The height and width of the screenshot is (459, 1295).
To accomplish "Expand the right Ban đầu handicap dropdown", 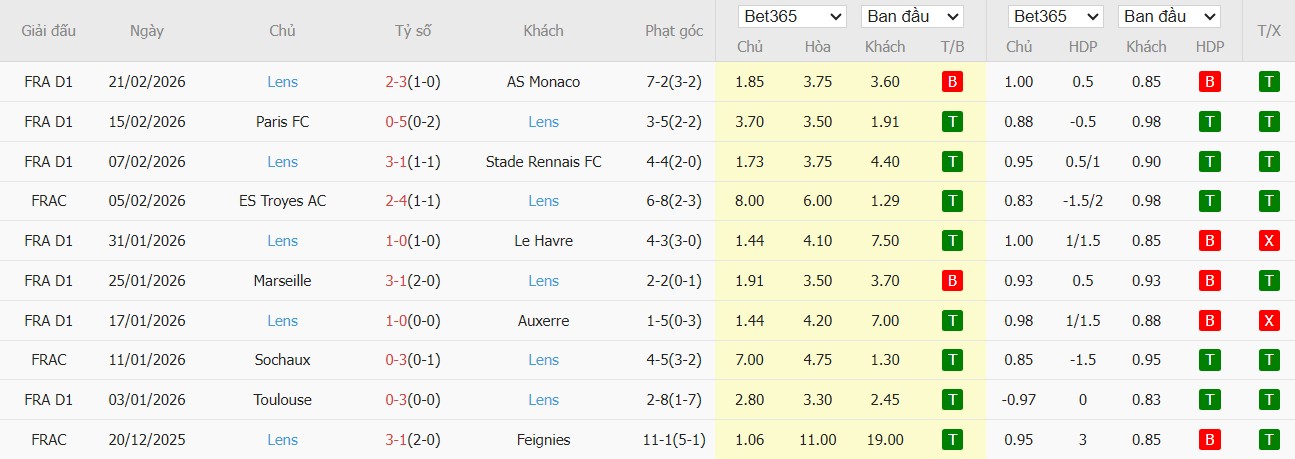I will pyautogui.click(x=1169, y=17).
